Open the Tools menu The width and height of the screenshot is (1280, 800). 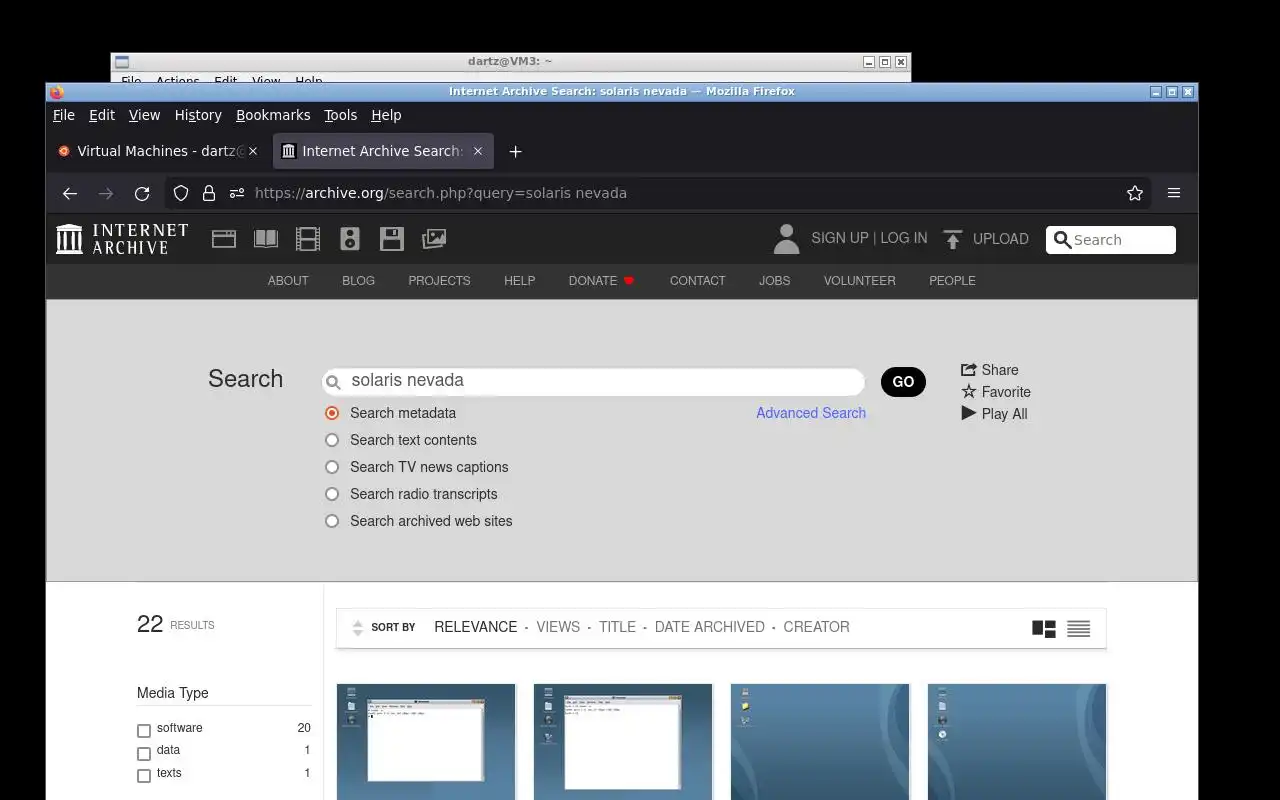click(340, 115)
